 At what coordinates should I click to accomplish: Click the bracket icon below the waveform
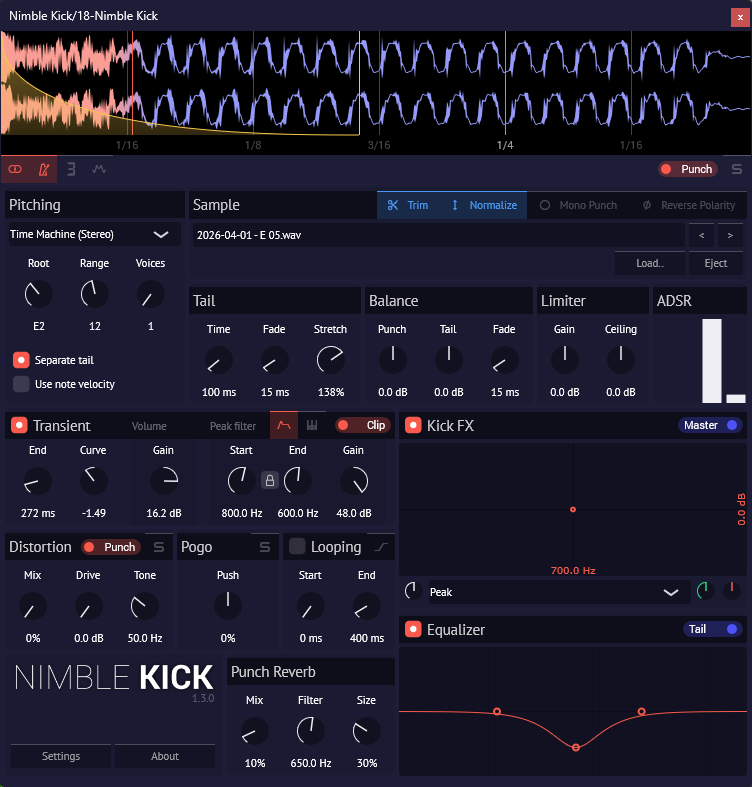71,169
